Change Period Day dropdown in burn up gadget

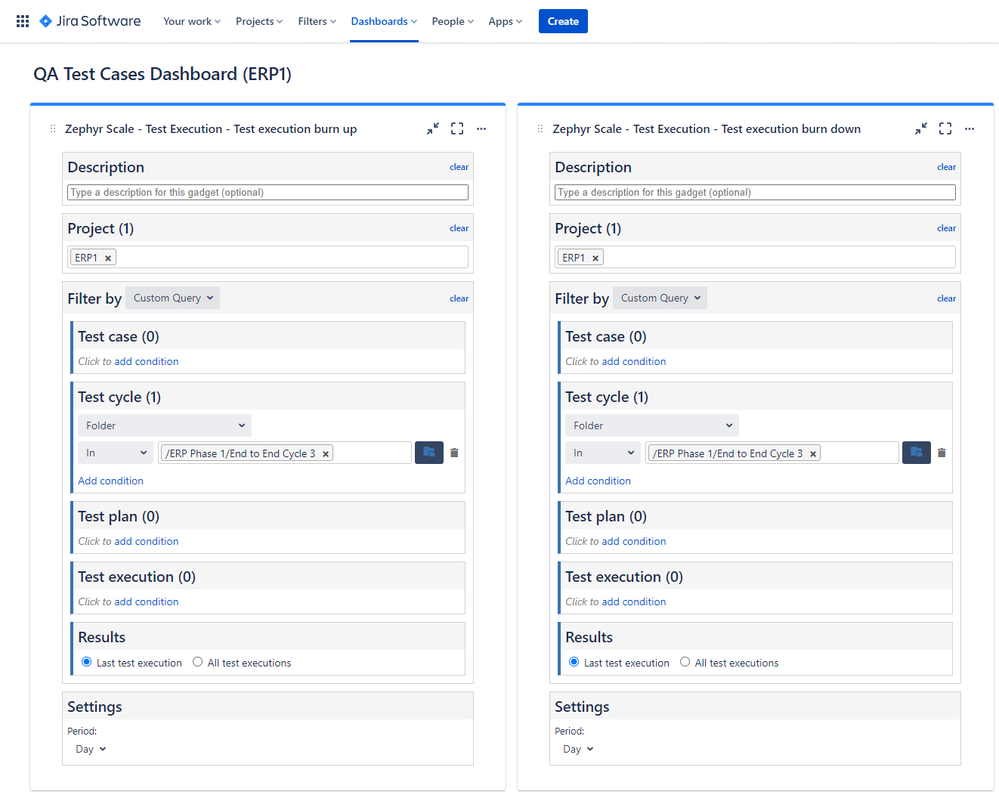click(x=91, y=749)
